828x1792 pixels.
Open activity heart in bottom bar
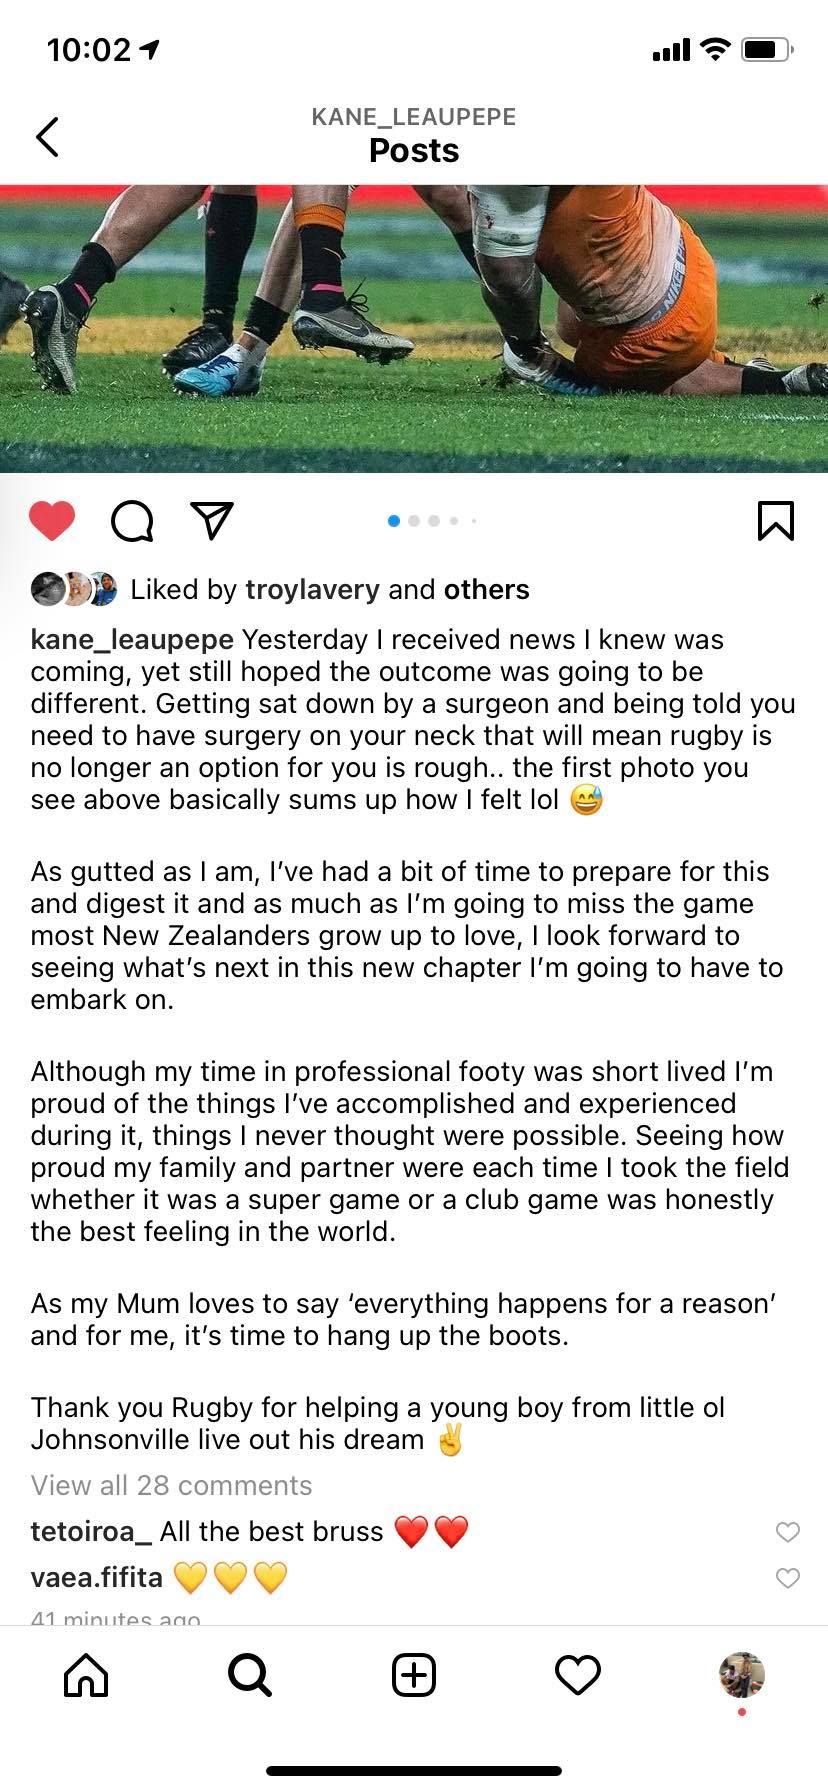point(577,1675)
